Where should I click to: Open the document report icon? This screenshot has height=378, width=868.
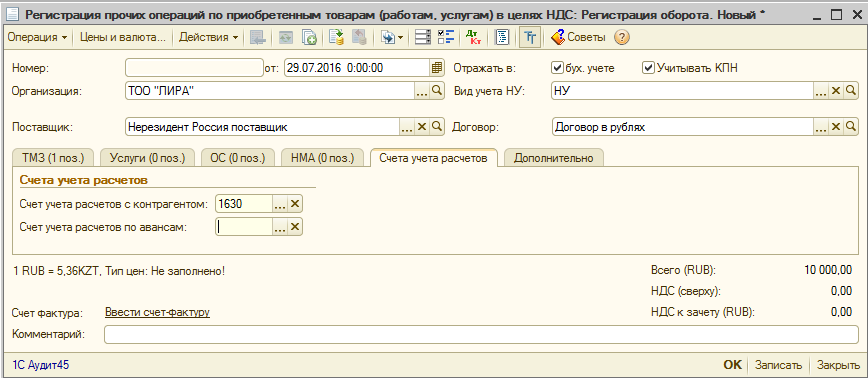coord(503,38)
